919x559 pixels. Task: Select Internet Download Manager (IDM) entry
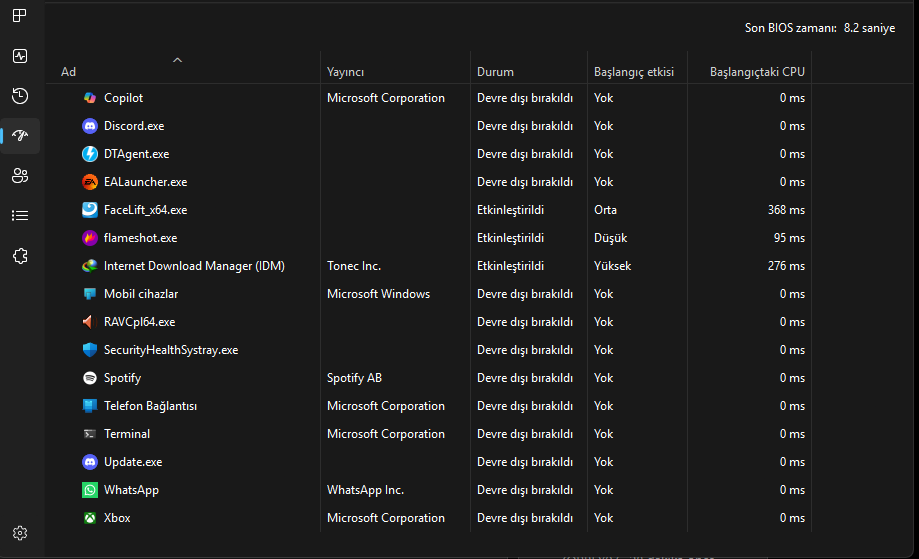point(194,266)
